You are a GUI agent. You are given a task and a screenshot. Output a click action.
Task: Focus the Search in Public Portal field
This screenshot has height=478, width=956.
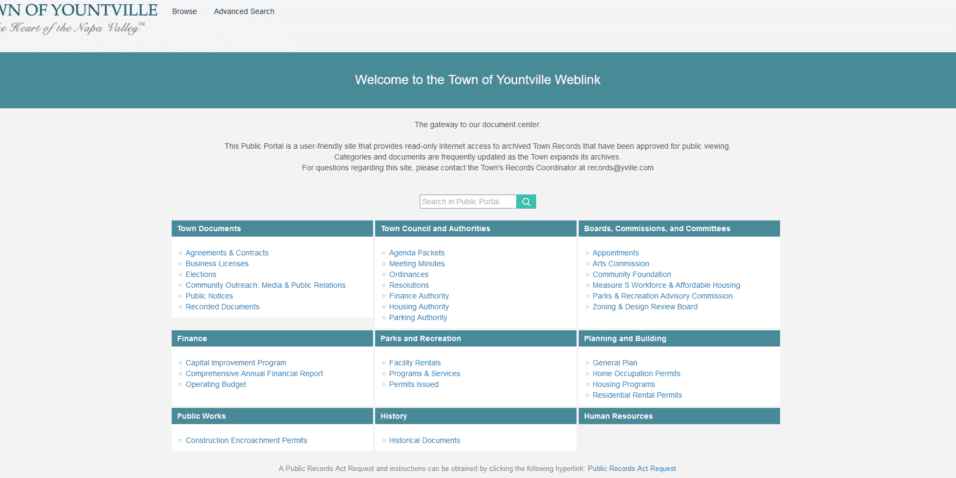point(467,202)
